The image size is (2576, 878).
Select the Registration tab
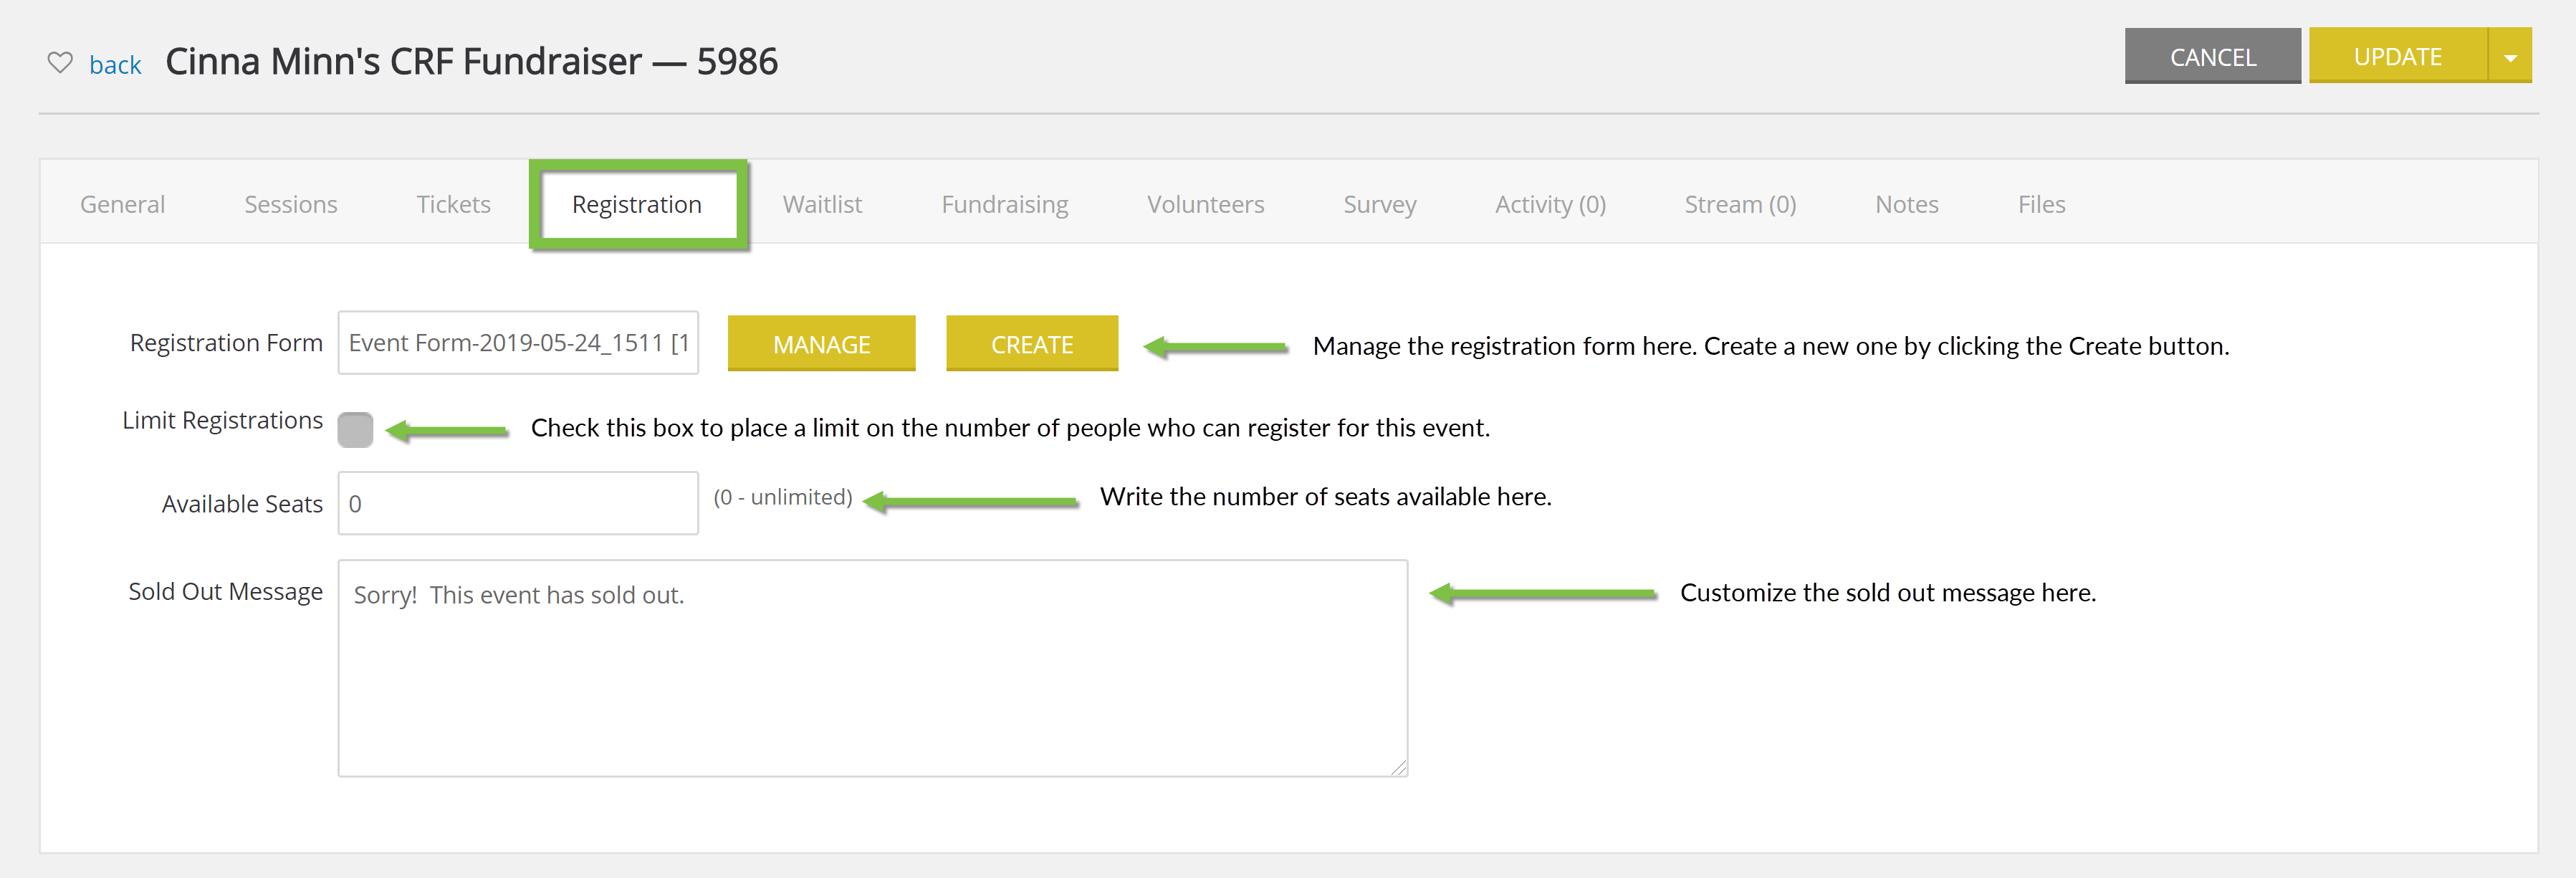637,204
